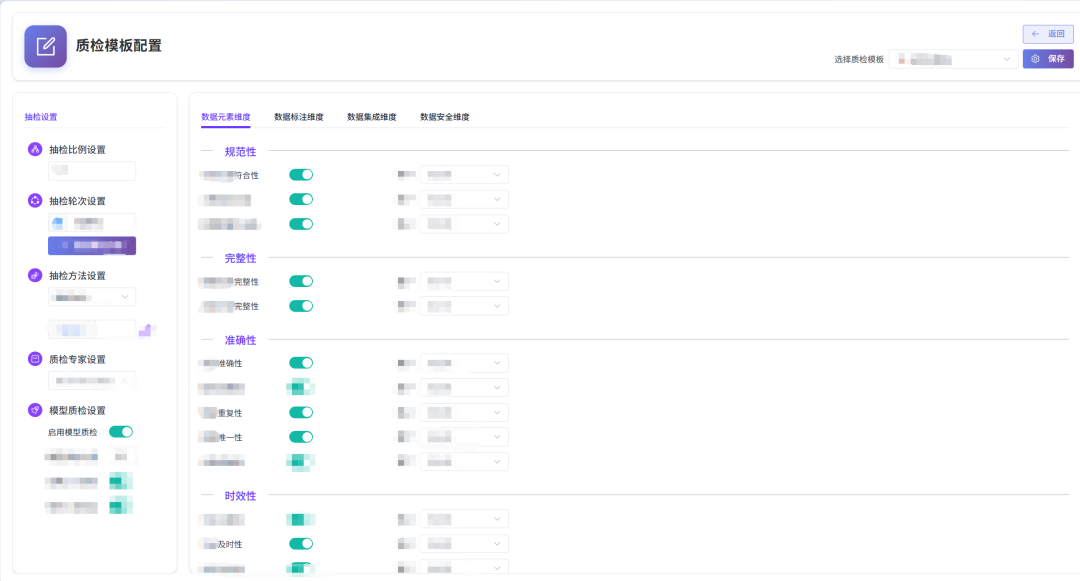Switch to the 数据安全维度 tab

445,117
